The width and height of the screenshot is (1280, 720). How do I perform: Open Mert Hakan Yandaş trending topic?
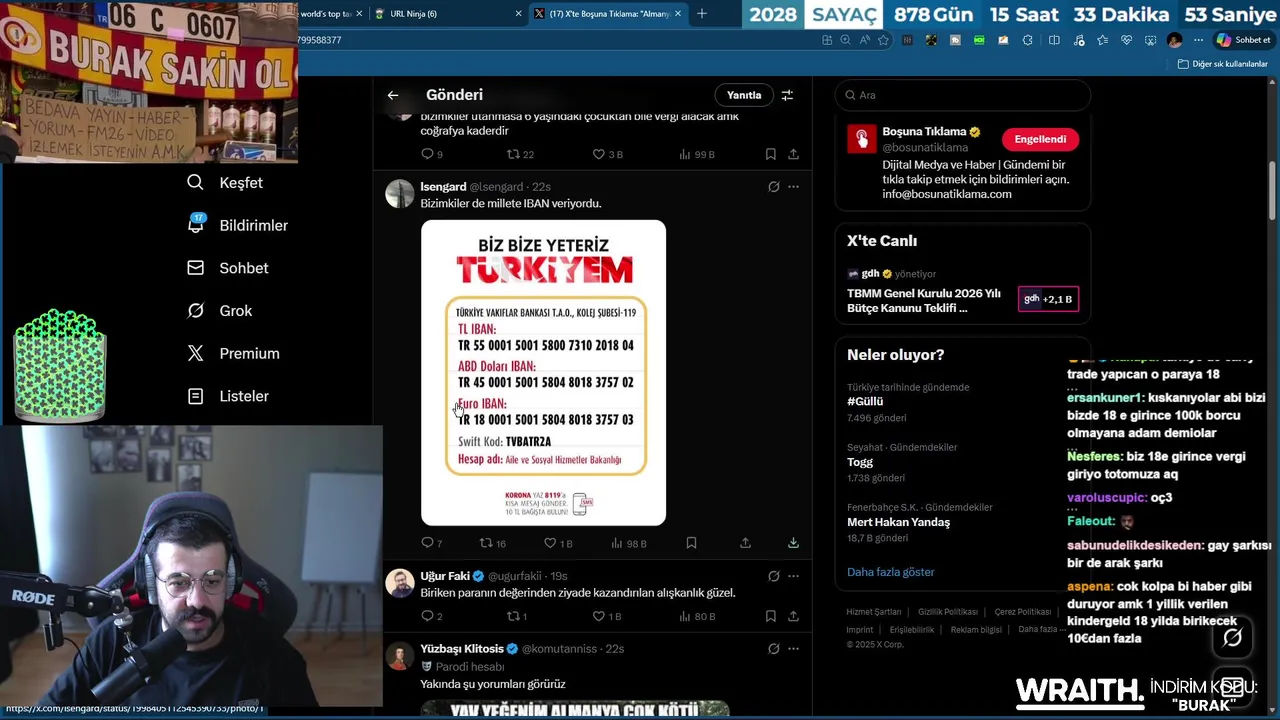click(x=898, y=522)
